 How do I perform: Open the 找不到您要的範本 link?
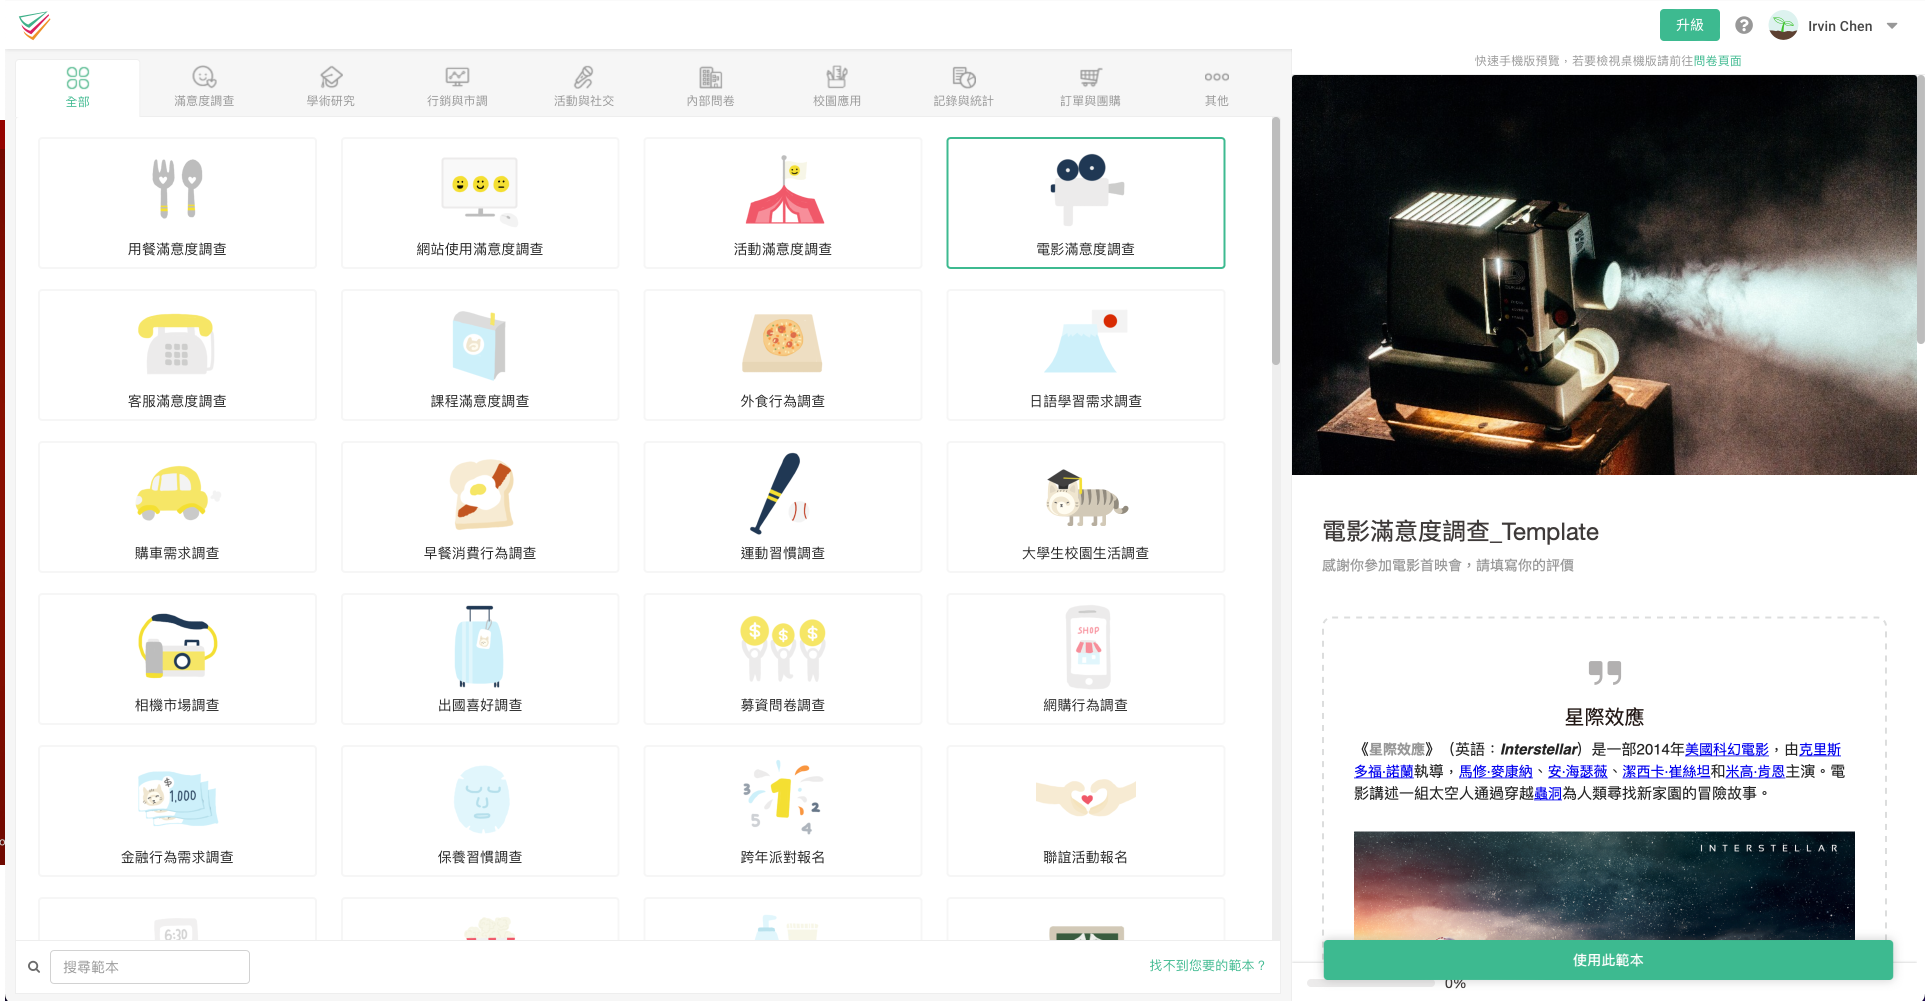pos(1205,966)
